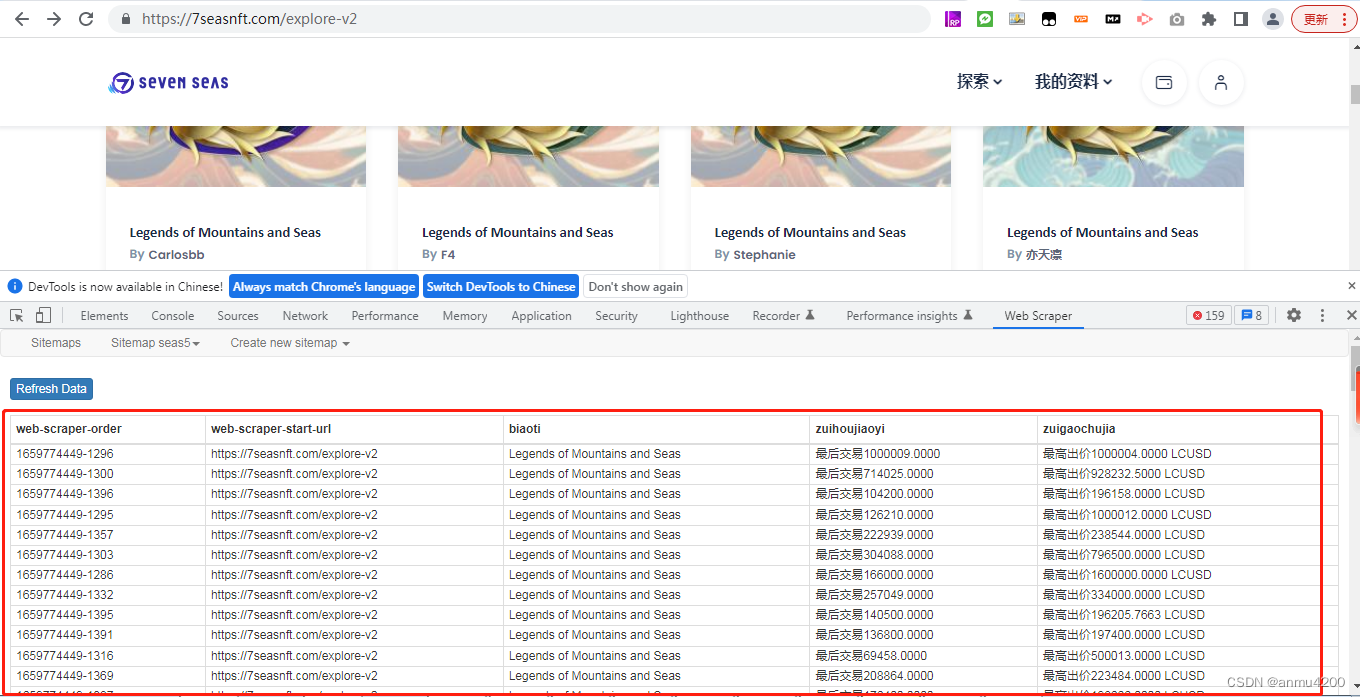
Task: Switch to the Security tab
Action: click(x=616, y=315)
